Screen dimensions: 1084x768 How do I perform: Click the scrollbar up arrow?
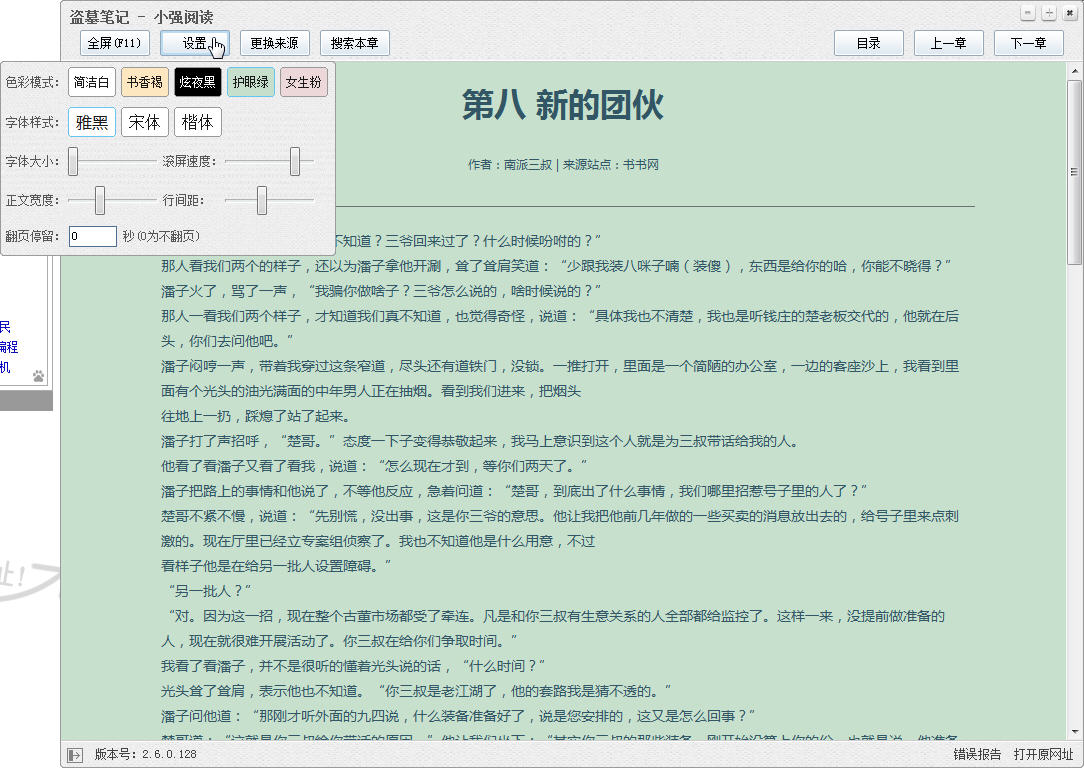pyautogui.click(x=1074, y=71)
